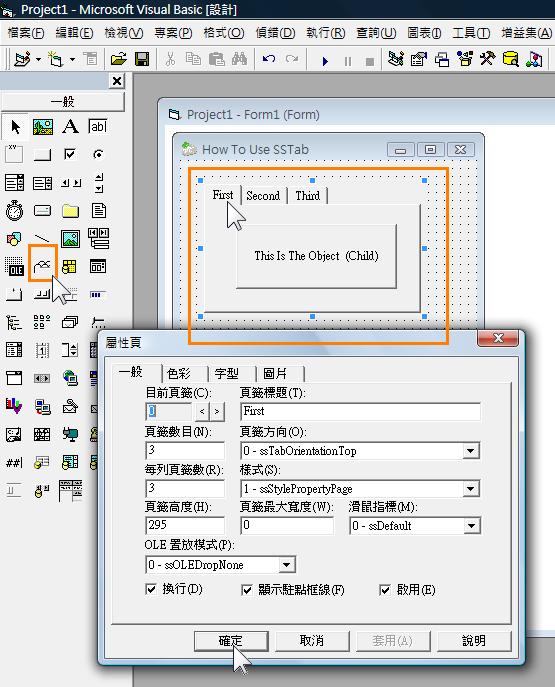Select the CheckBox control tool in toolbox
Viewport: 555px width, 687px height.
[x=70, y=154]
